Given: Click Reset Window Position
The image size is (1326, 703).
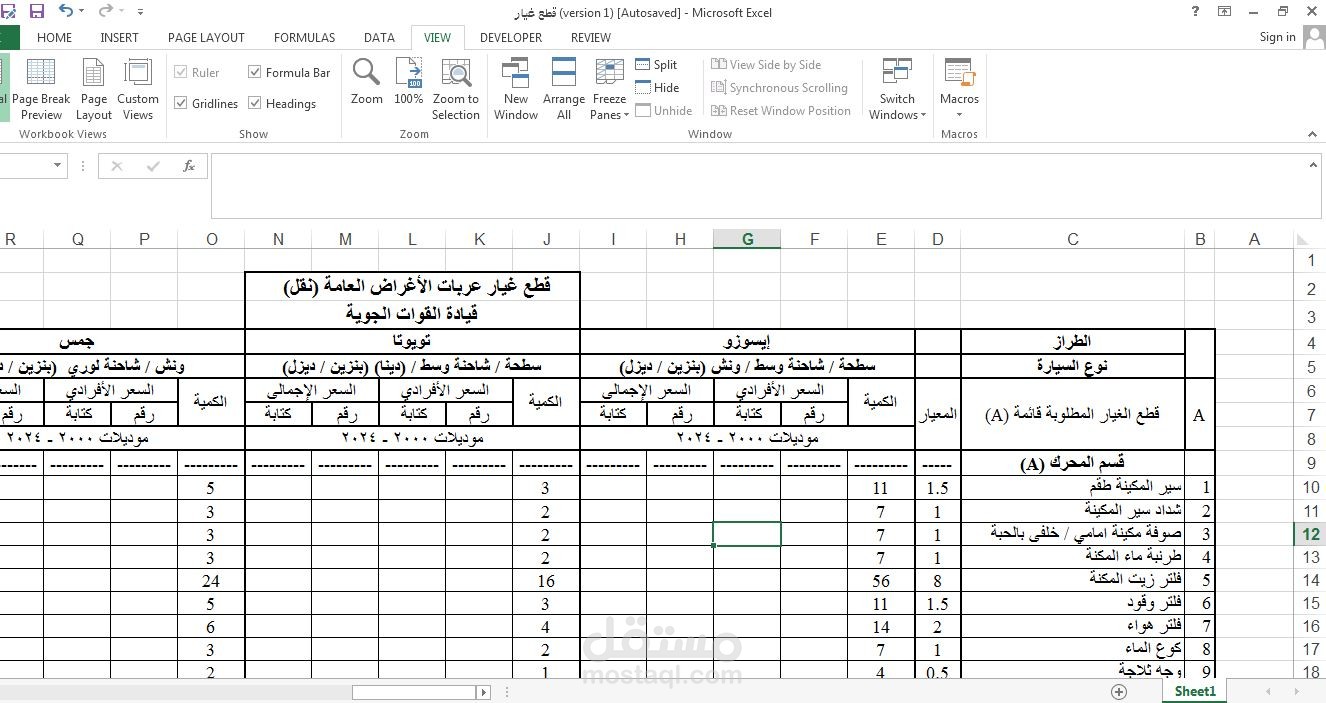Looking at the screenshot, I should pyautogui.click(x=781, y=110).
